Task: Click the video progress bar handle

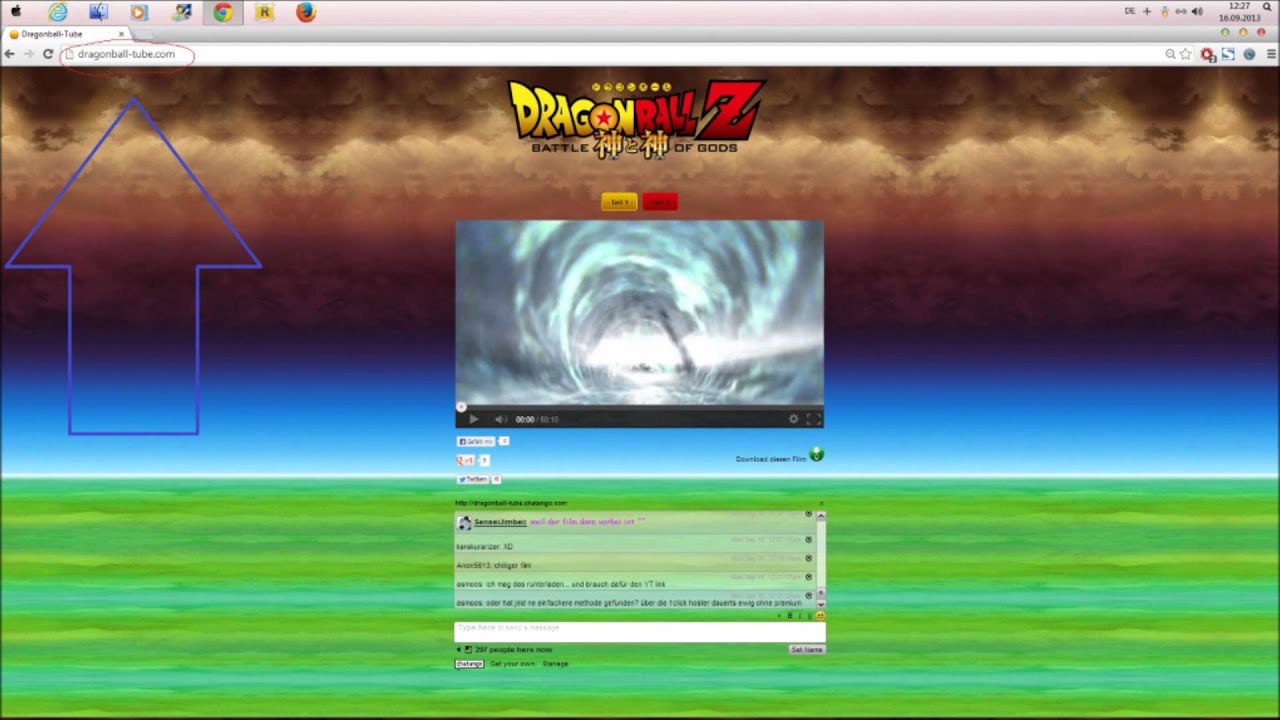Action: [x=461, y=407]
